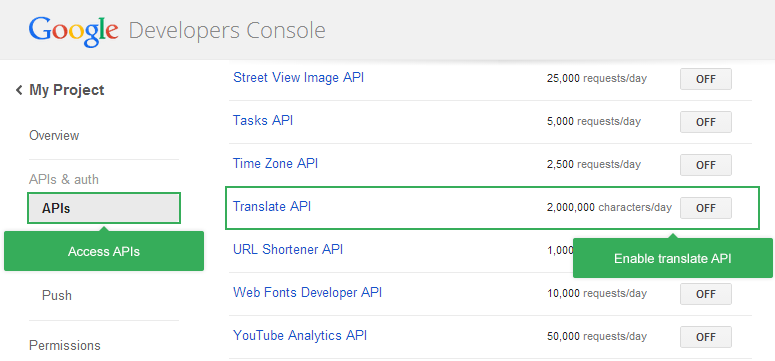Toggle YouTube Analytics API on
Viewport: 775px width, 361px height.
coord(705,337)
